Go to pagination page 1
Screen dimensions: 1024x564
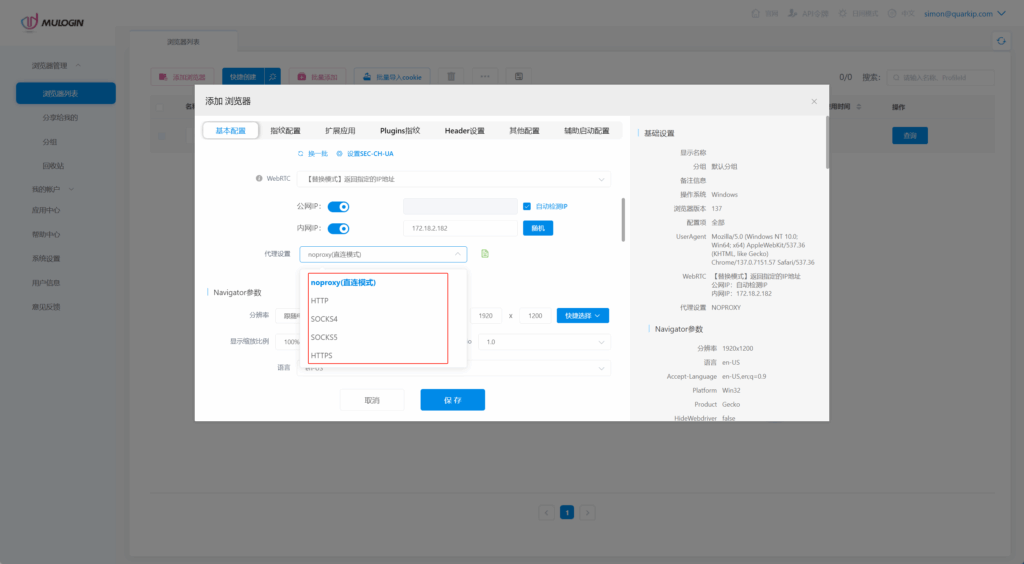pyautogui.click(x=567, y=512)
